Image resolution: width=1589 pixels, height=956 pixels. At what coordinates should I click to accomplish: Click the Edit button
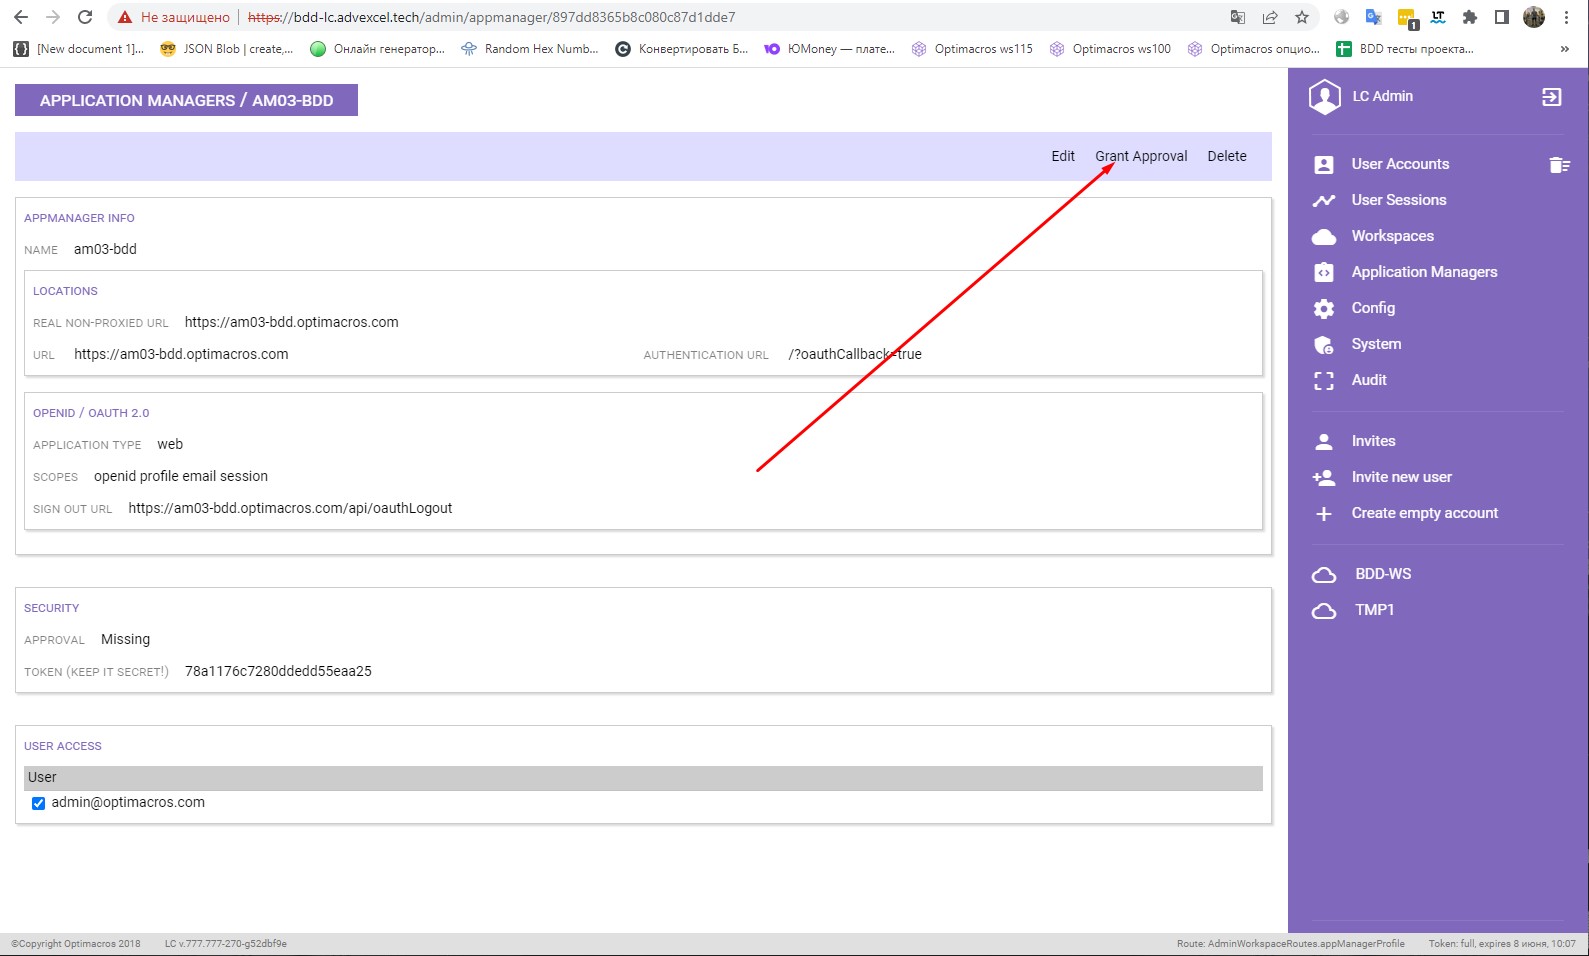coord(1063,156)
